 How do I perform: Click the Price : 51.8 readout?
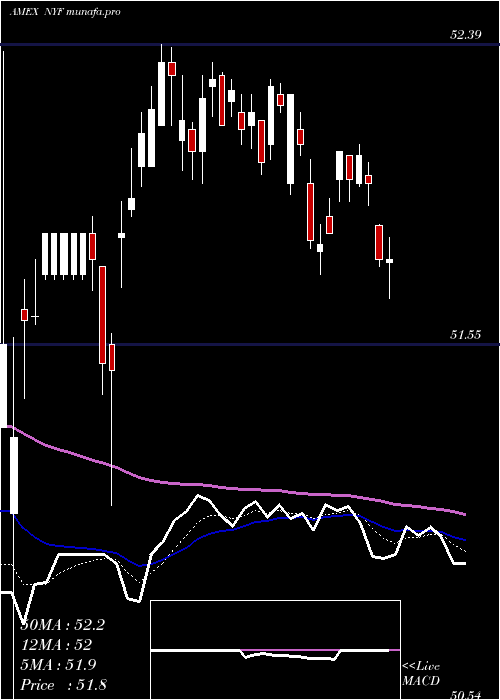pos(63,685)
